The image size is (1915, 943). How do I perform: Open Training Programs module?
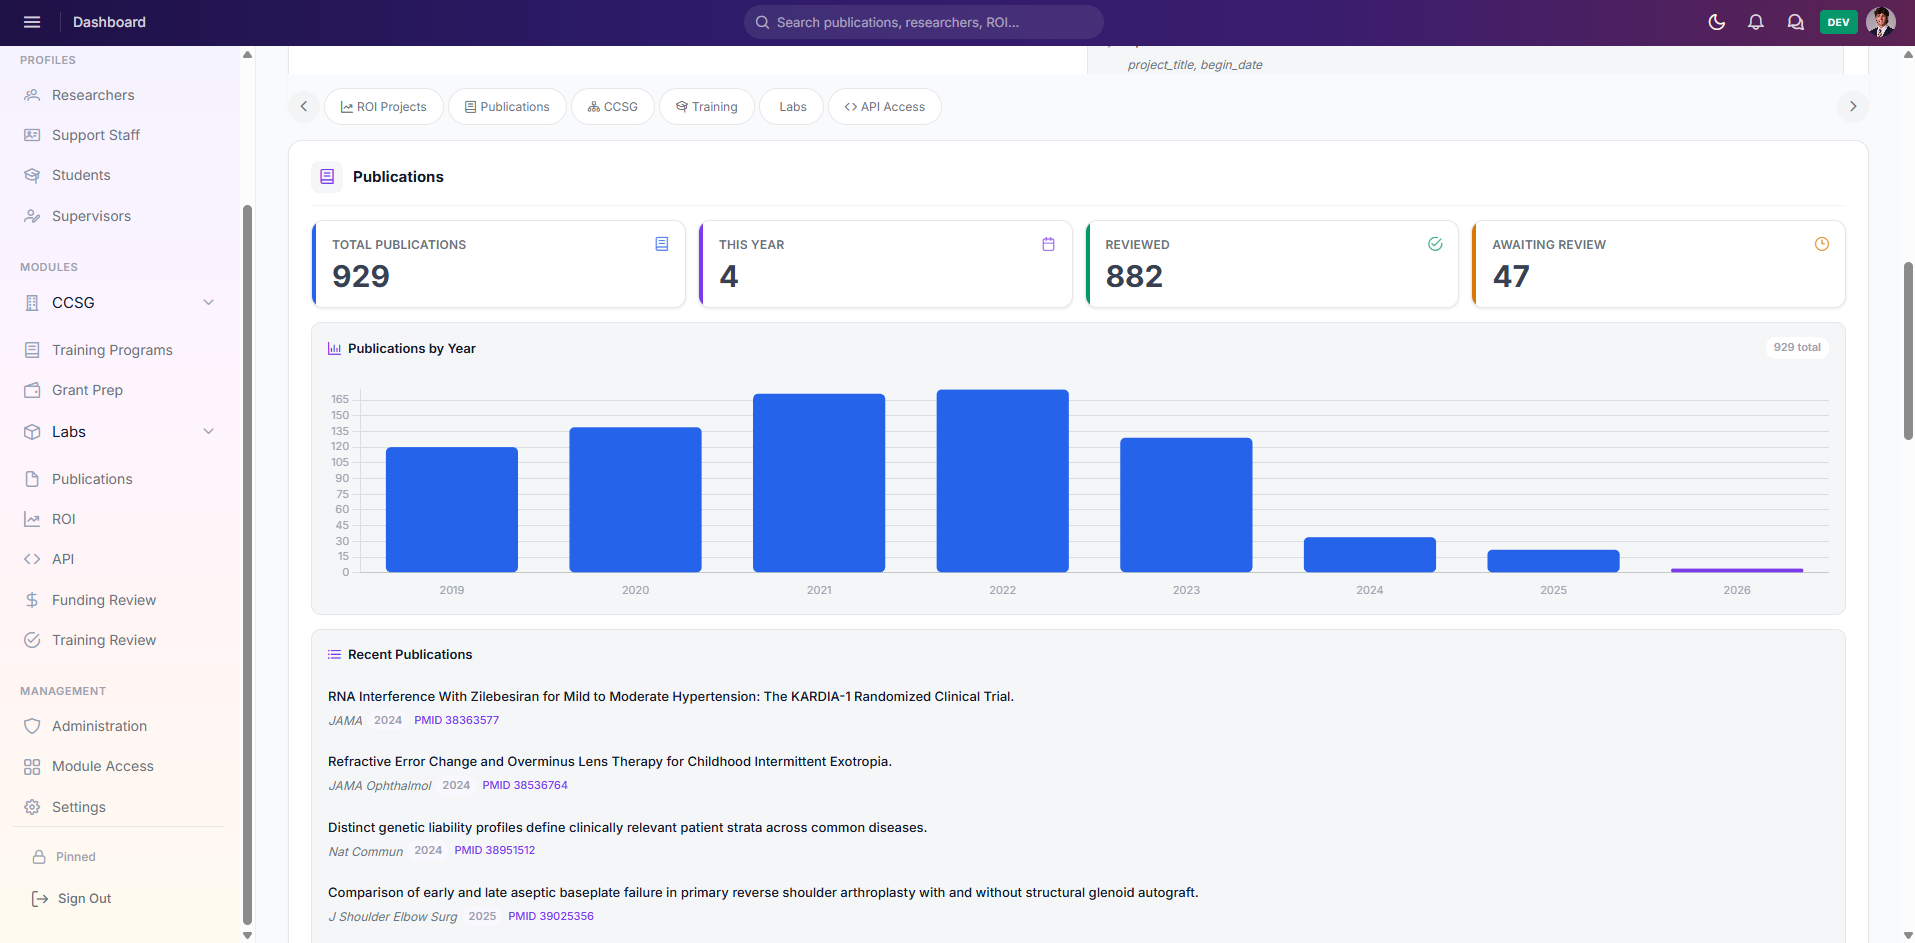[112, 350]
